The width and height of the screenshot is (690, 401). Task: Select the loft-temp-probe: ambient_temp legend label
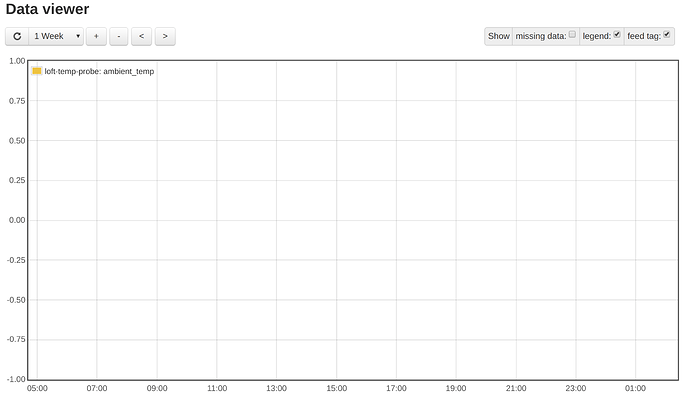(x=99, y=71)
